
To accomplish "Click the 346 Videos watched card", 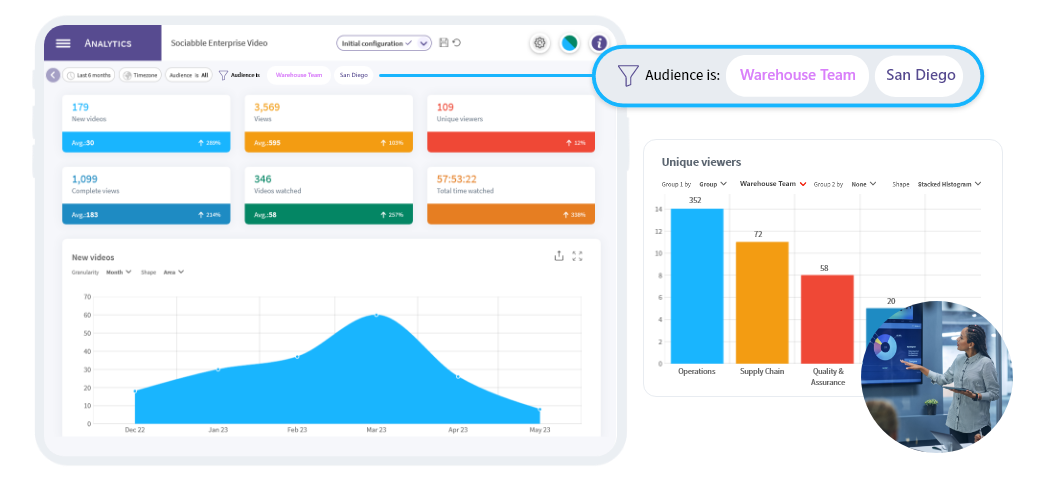I will (x=329, y=195).
